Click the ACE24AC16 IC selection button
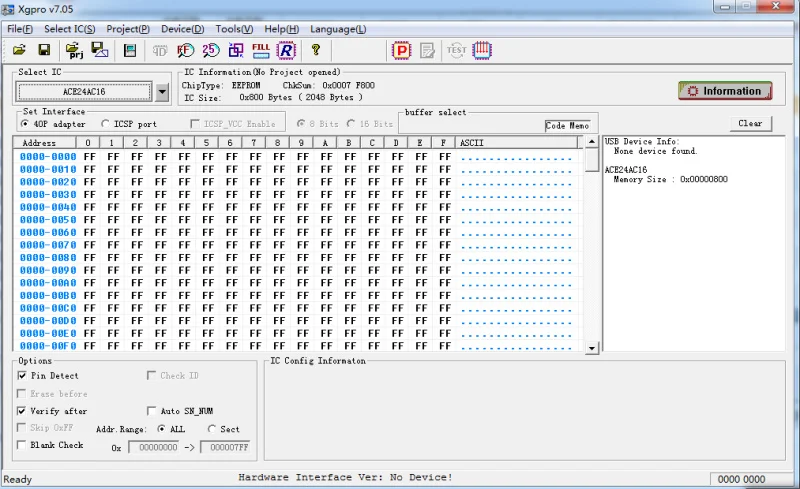This screenshot has width=800, height=489. [x=84, y=92]
